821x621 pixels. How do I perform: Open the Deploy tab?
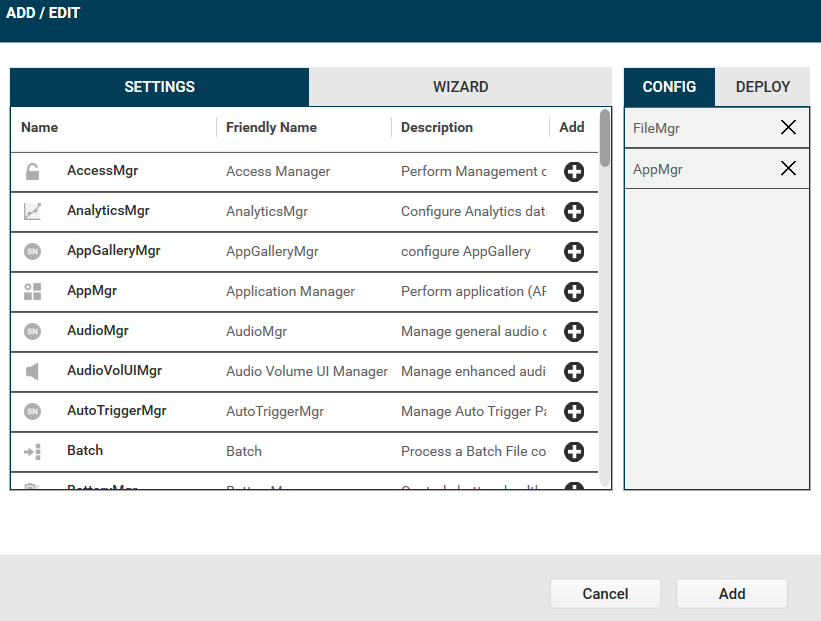(x=762, y=87)
